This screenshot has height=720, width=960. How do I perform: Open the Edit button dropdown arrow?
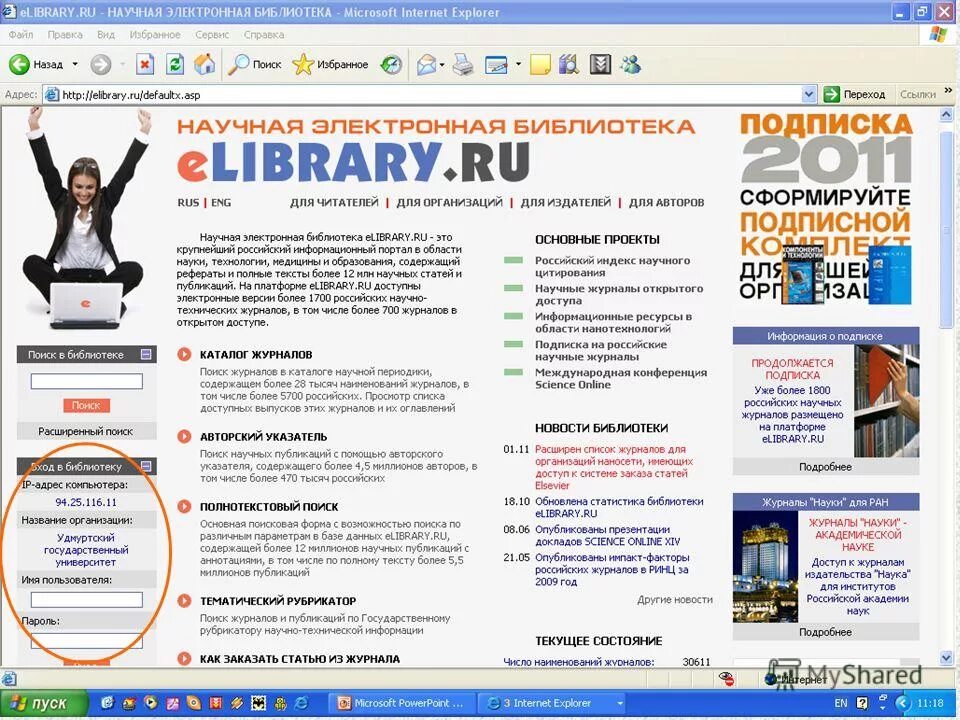(518, 64)
